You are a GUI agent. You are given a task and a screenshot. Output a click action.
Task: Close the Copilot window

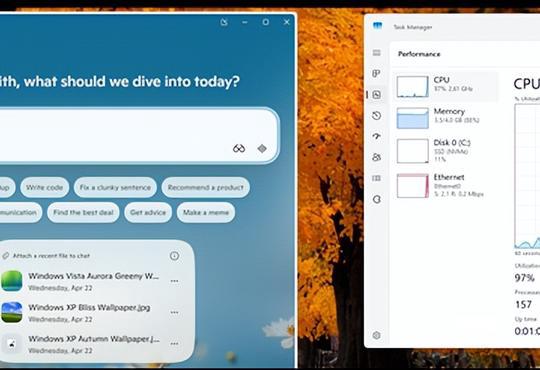tap(287, 22)
